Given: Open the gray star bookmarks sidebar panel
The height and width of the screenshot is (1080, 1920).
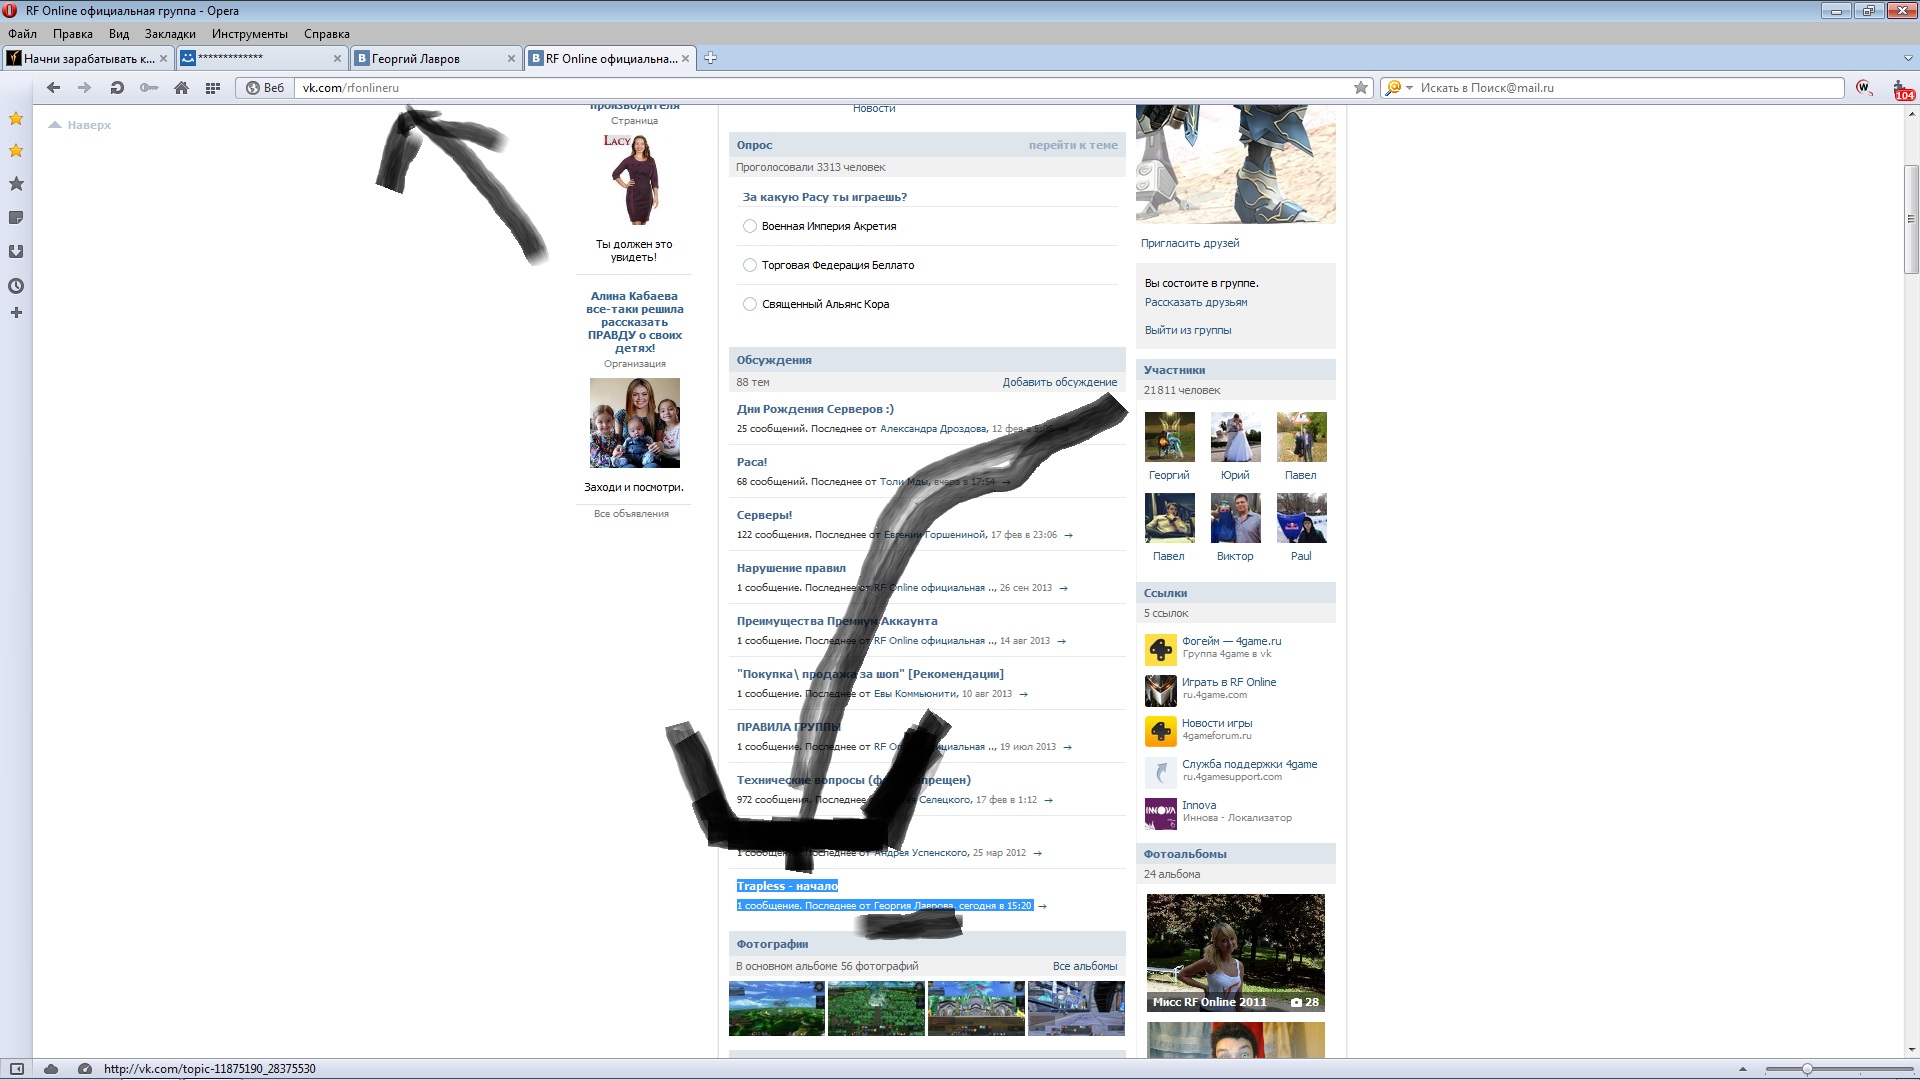Looking at the screenshot, I should 16,184.
